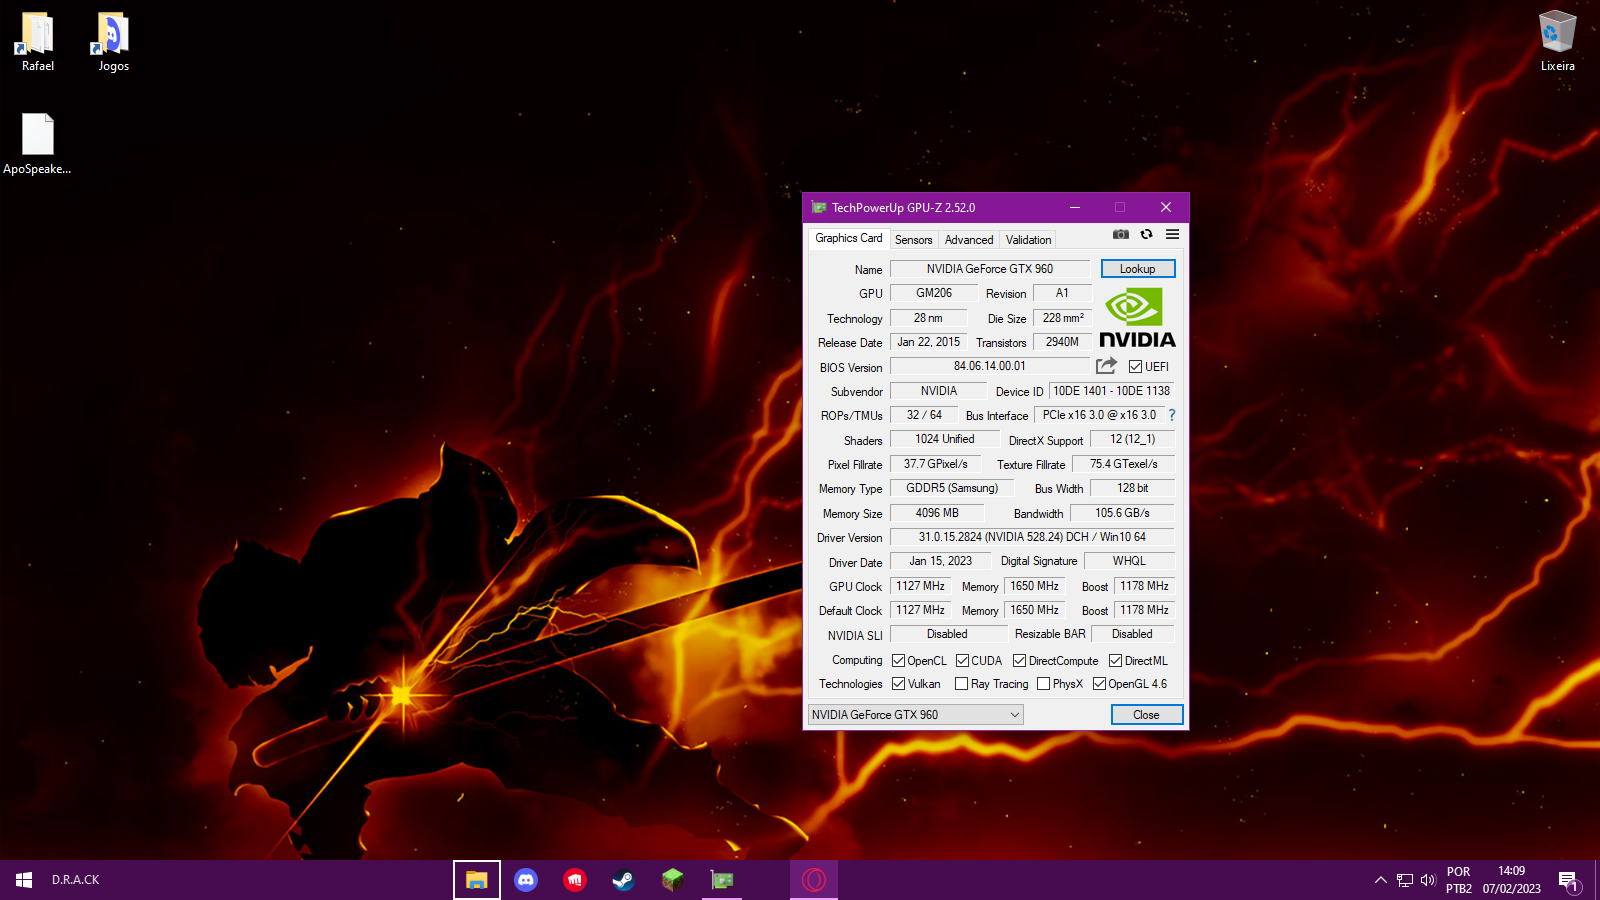Open the Windows Start menu
The image size is (1600, 900).
point(24,880)
